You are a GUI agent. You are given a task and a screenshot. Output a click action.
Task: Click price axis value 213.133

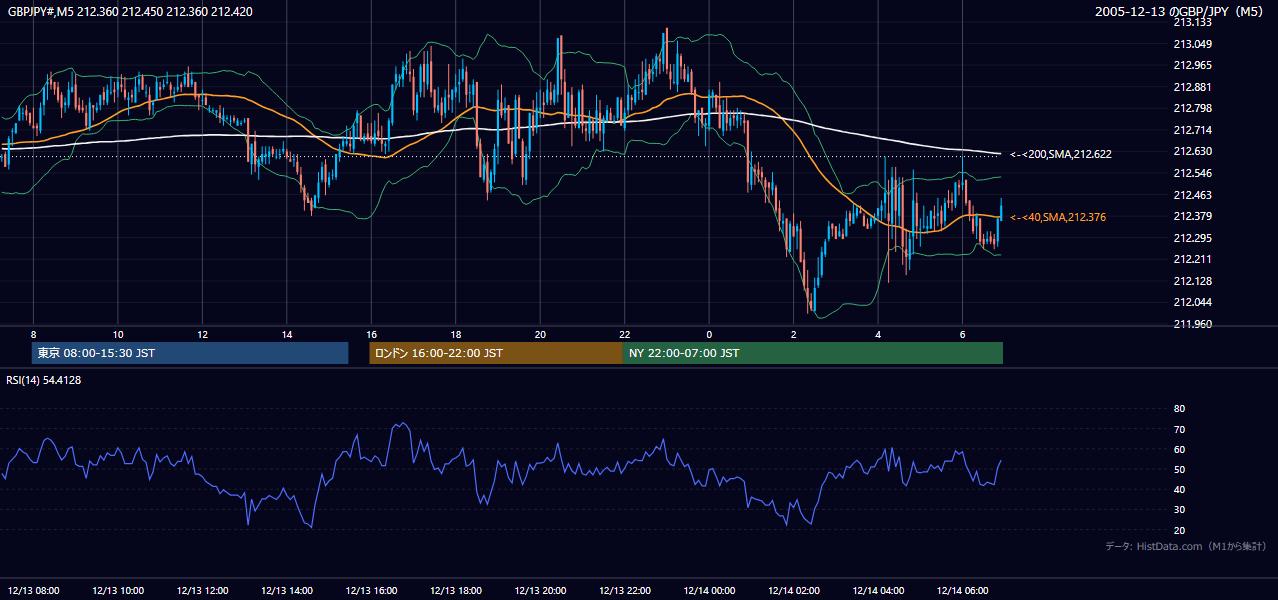coord(1193,22)
